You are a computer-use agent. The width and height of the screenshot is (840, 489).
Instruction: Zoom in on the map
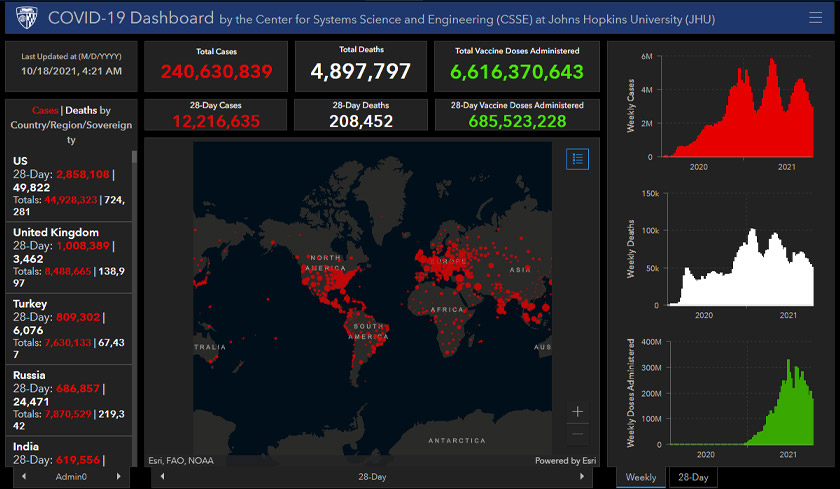click(577, 411)
